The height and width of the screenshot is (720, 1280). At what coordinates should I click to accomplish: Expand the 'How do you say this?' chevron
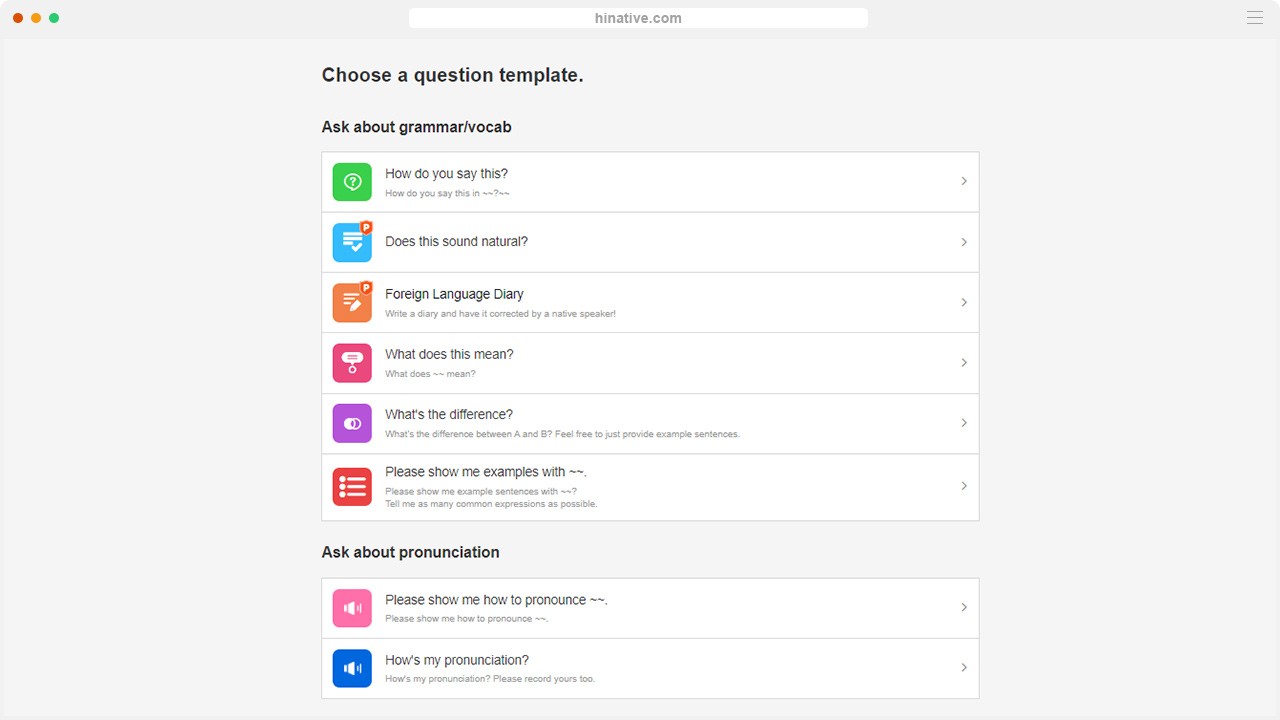click(964, 182)
